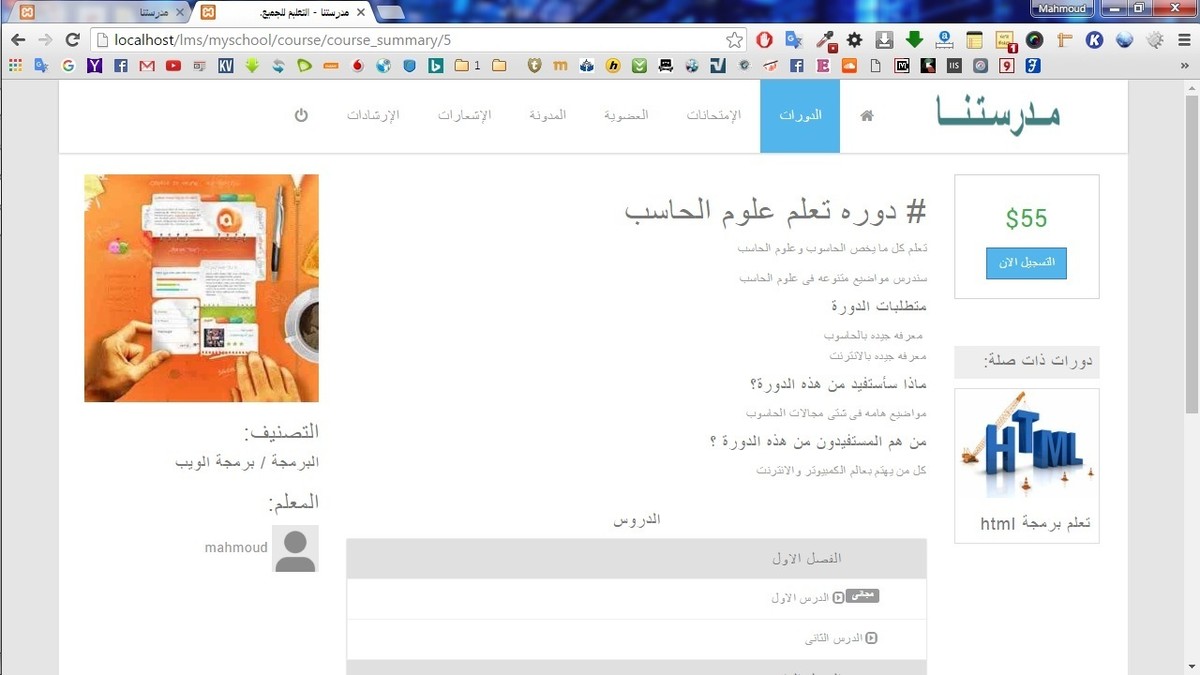Click the browser back arrow
This screenshot has height=675, width=1200.
(18, 40)
